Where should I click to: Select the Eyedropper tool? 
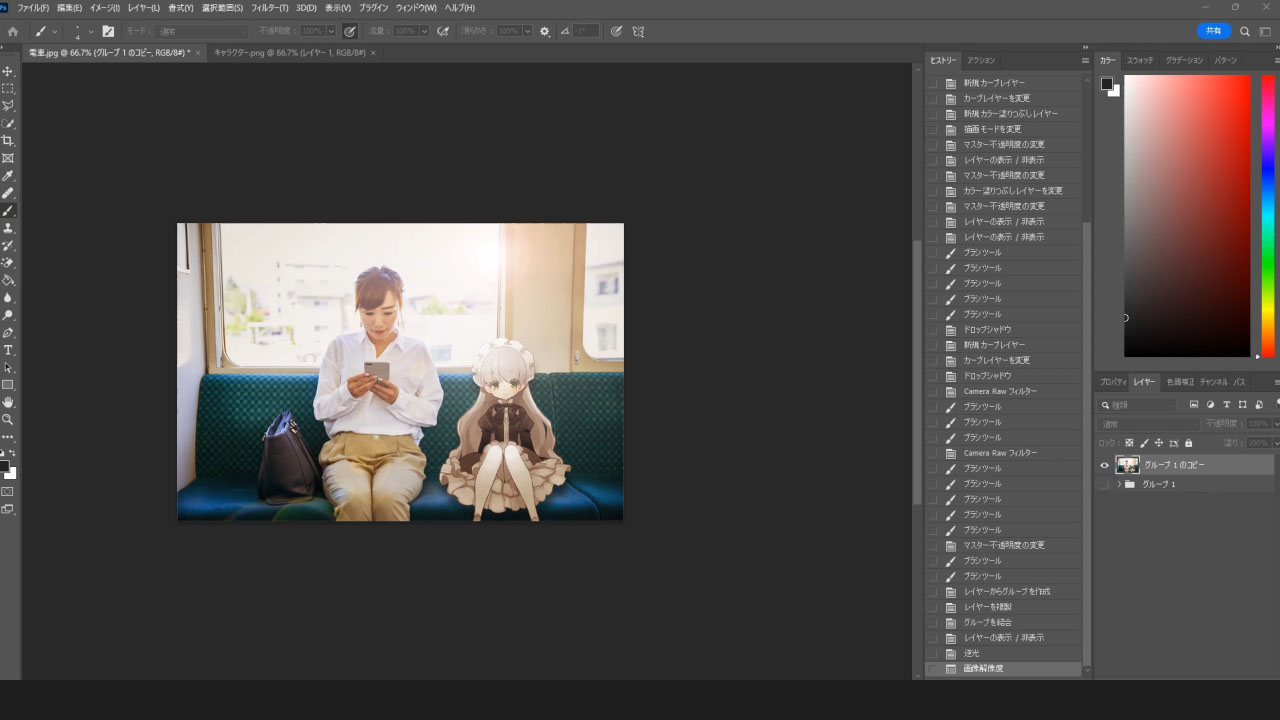8,176
